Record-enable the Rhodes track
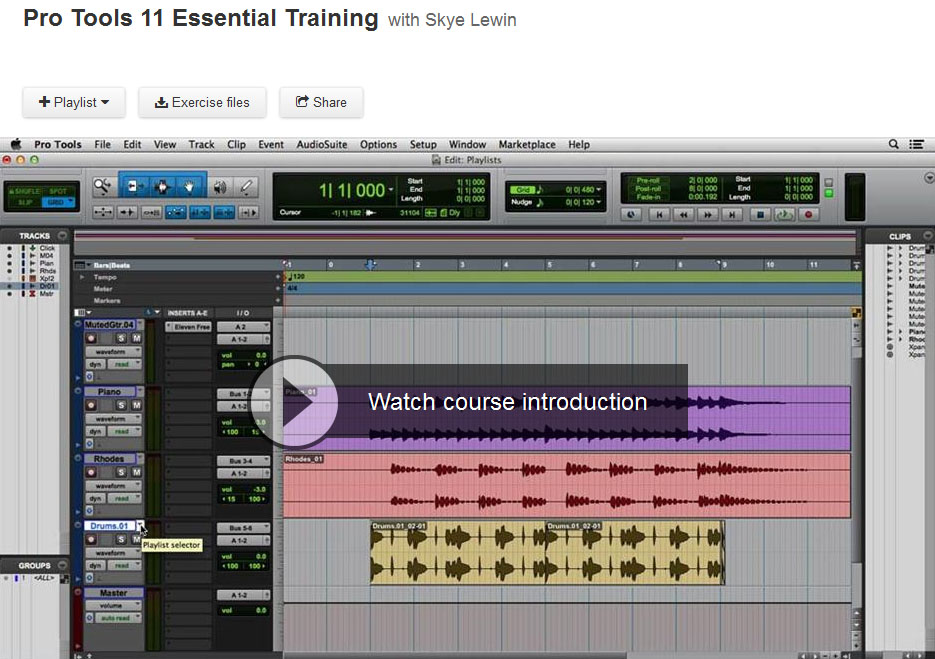Screen dimensions: 935x659 91,472
